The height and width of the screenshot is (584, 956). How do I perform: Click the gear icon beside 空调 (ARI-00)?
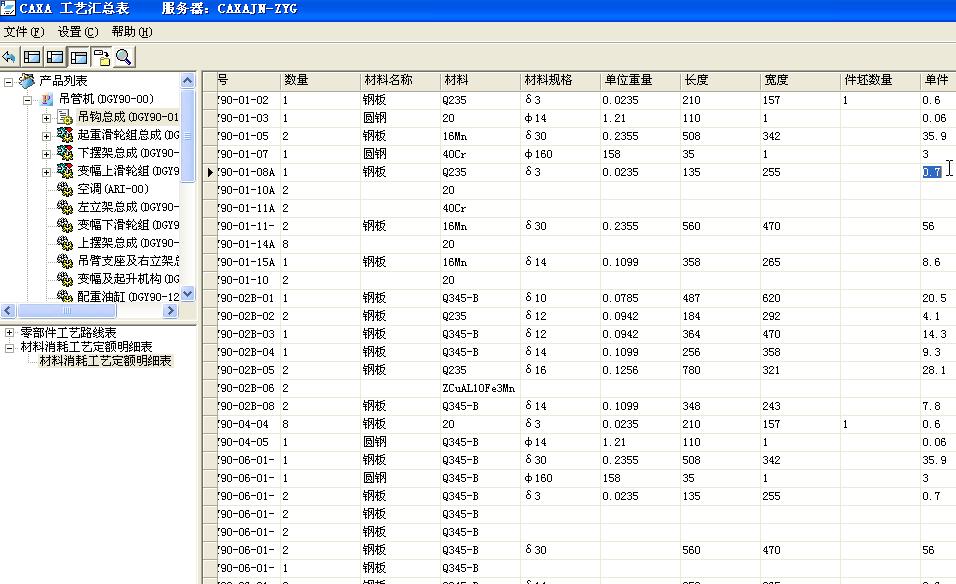point(65,189)
